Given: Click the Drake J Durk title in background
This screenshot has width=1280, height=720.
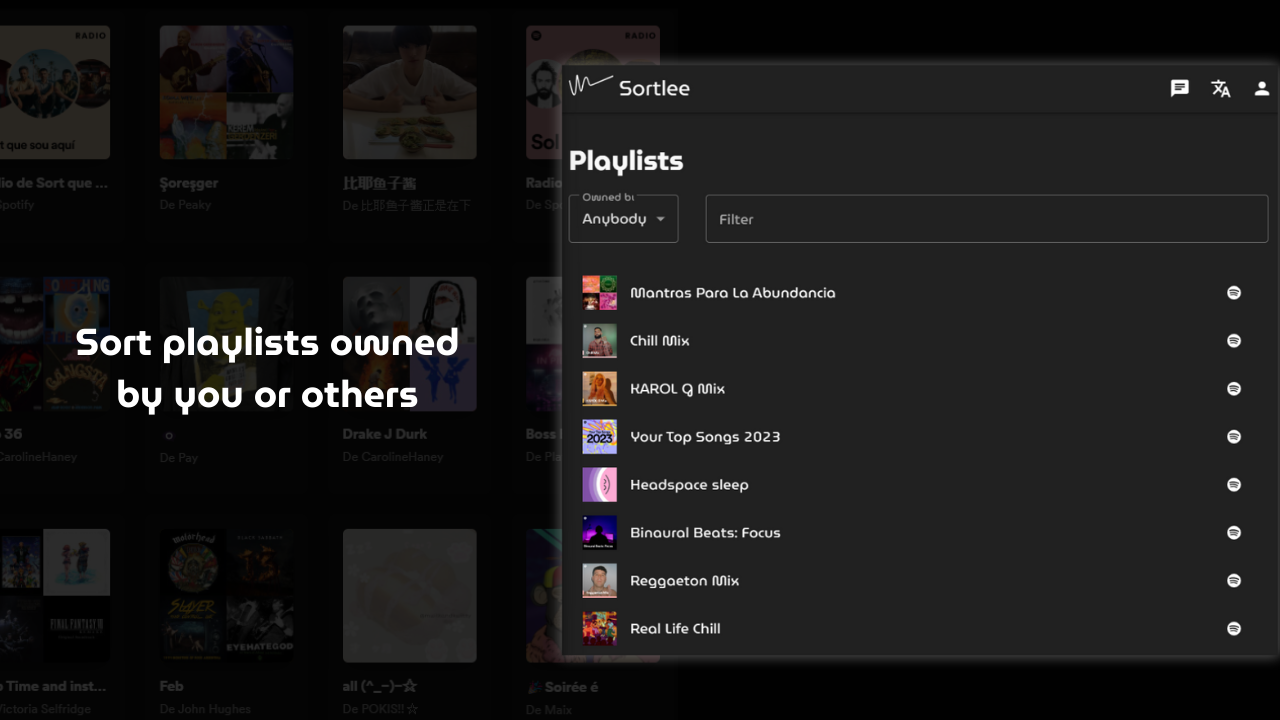Looking at the screenshot, I should pyautogui.click(x=384, y=434).
